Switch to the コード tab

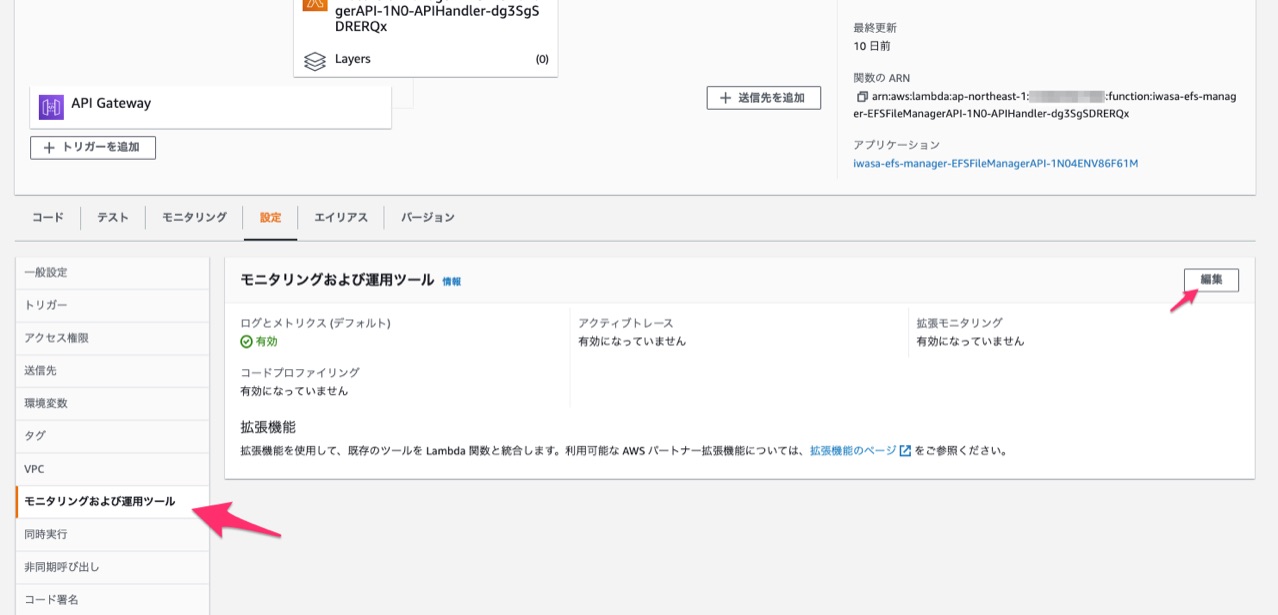click(x=45, y=216)
